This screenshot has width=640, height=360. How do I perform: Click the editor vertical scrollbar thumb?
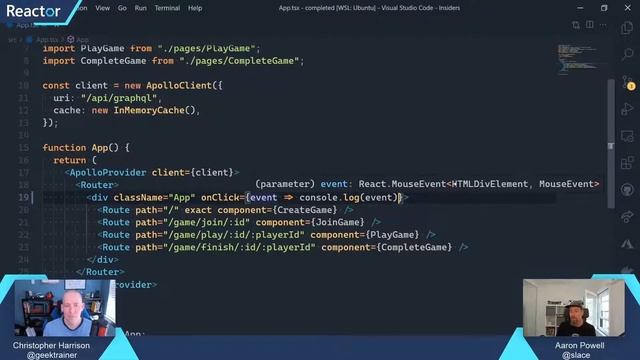pyautogui.click(x=611, y=143)
